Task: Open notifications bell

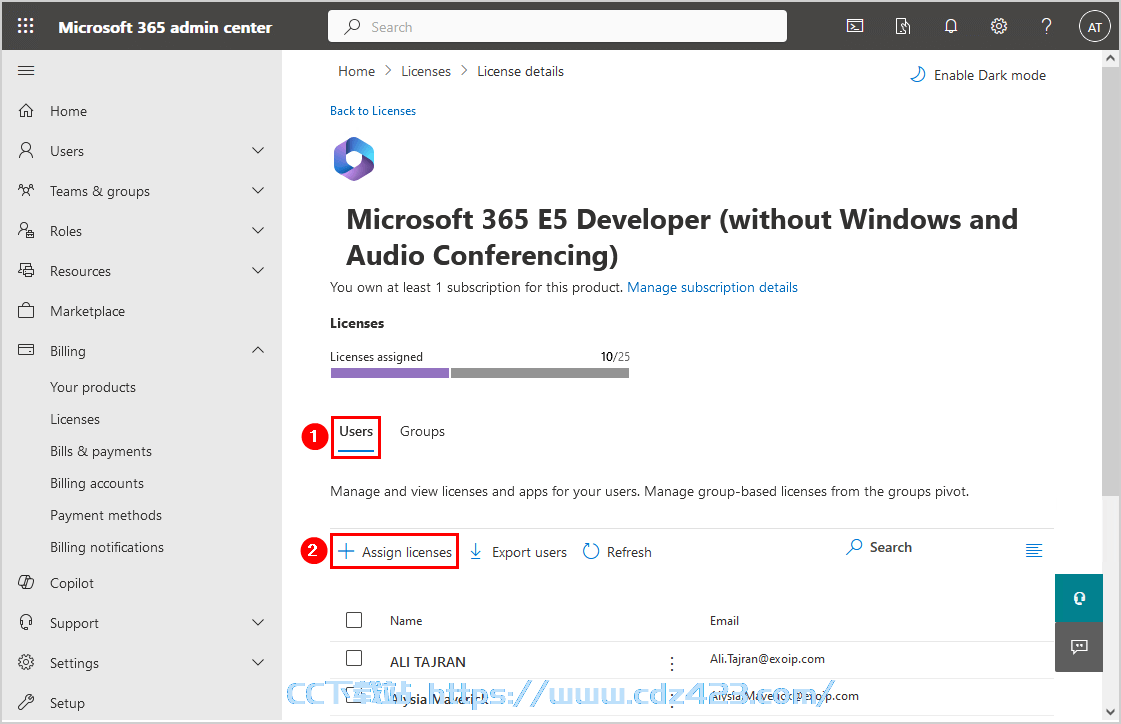Action: tap(951, 26)
